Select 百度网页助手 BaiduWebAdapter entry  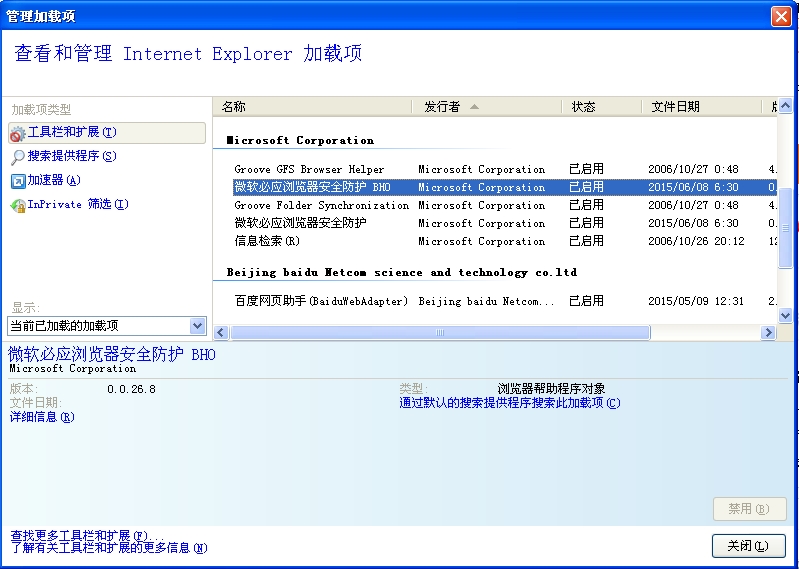pos(321,301)
